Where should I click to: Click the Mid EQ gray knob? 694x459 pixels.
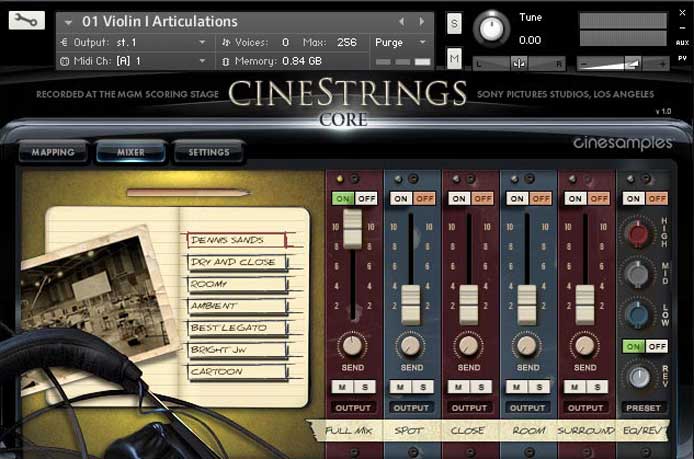(x=638, y=274)
